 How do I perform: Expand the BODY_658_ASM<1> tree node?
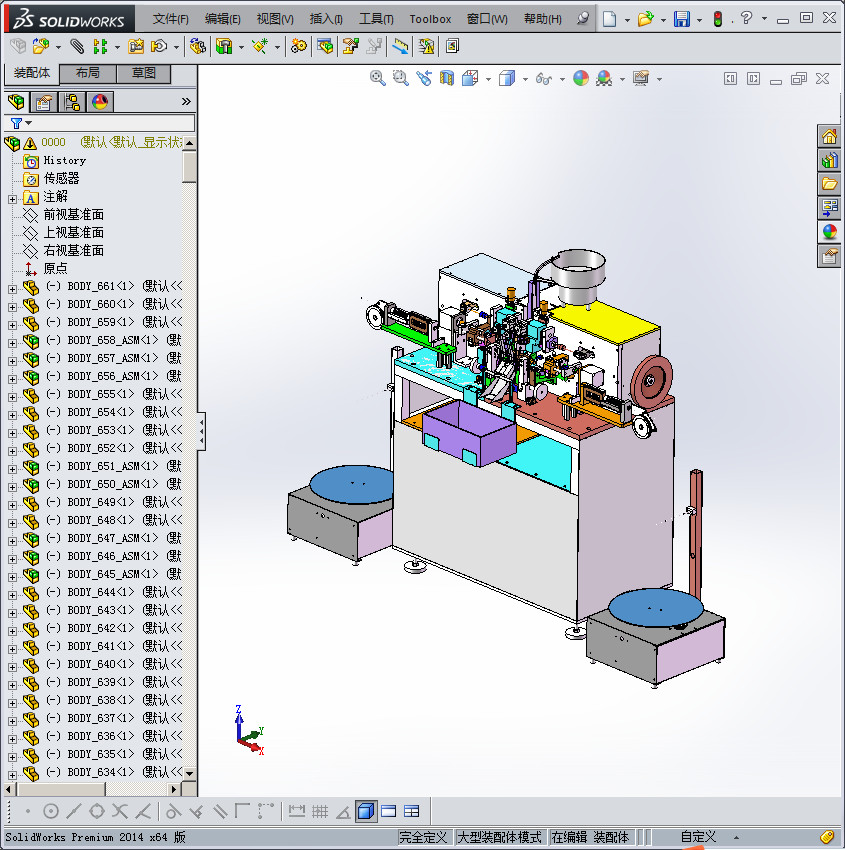pyautogui.click(x=12, y=343)
